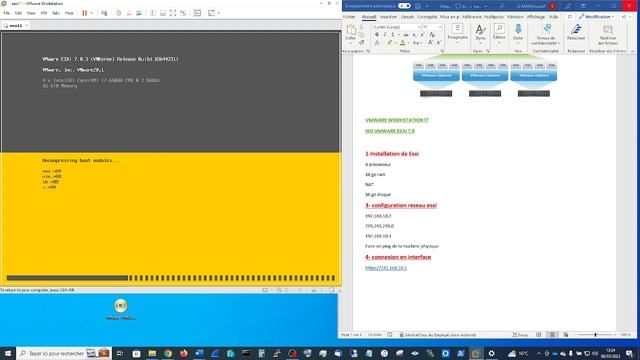Open the VMware View menu

pyautogui.click(x=31, y=13)
